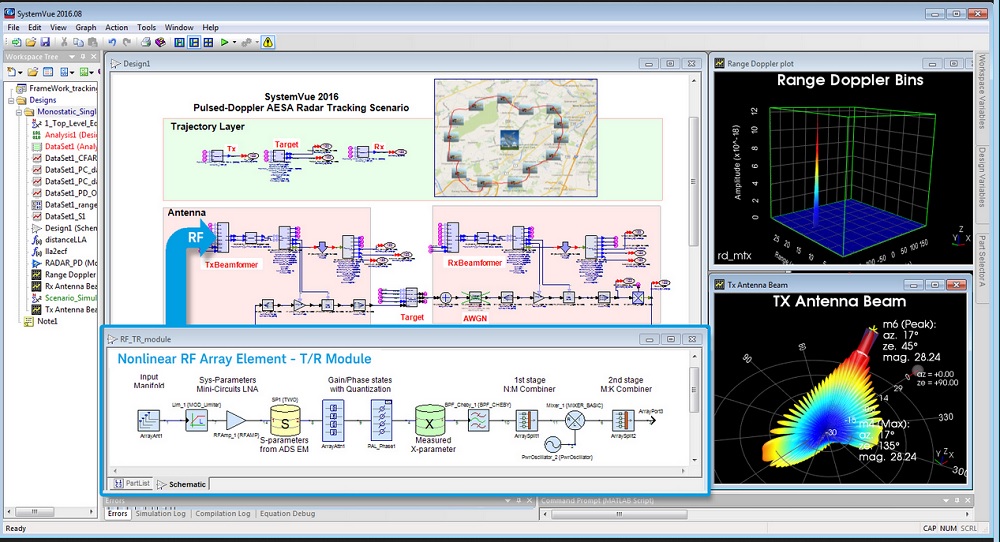The image size is (1000, 542).
Task: Click the green import arrow icon in toolbar
Action: point(17,42)
